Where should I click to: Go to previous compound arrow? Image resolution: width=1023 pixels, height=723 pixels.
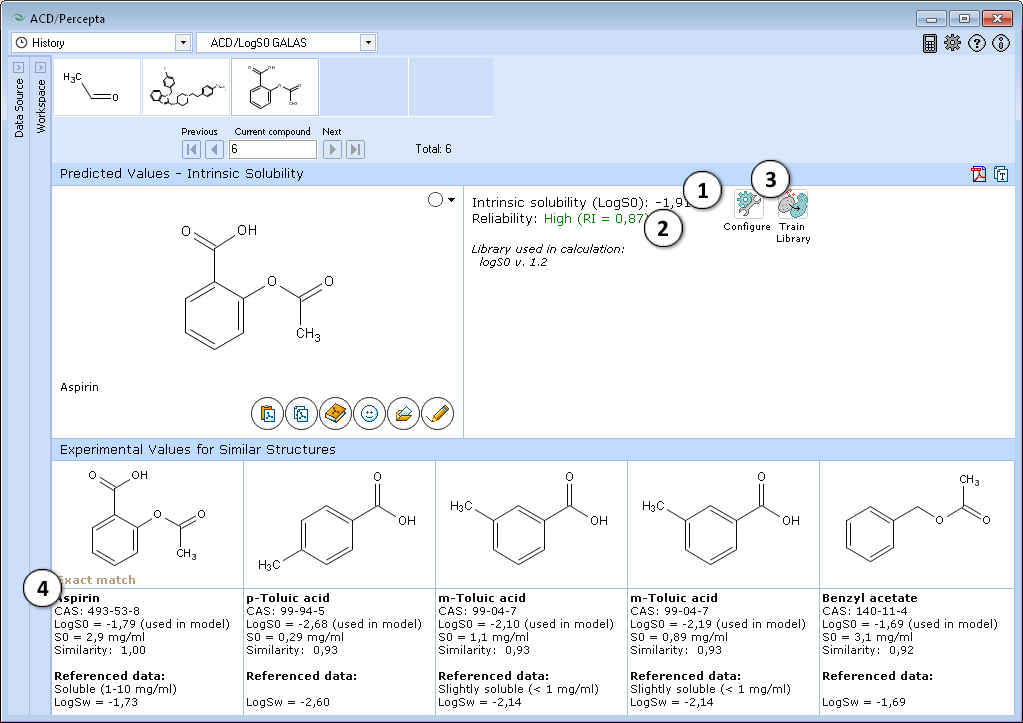coord(215,149)
